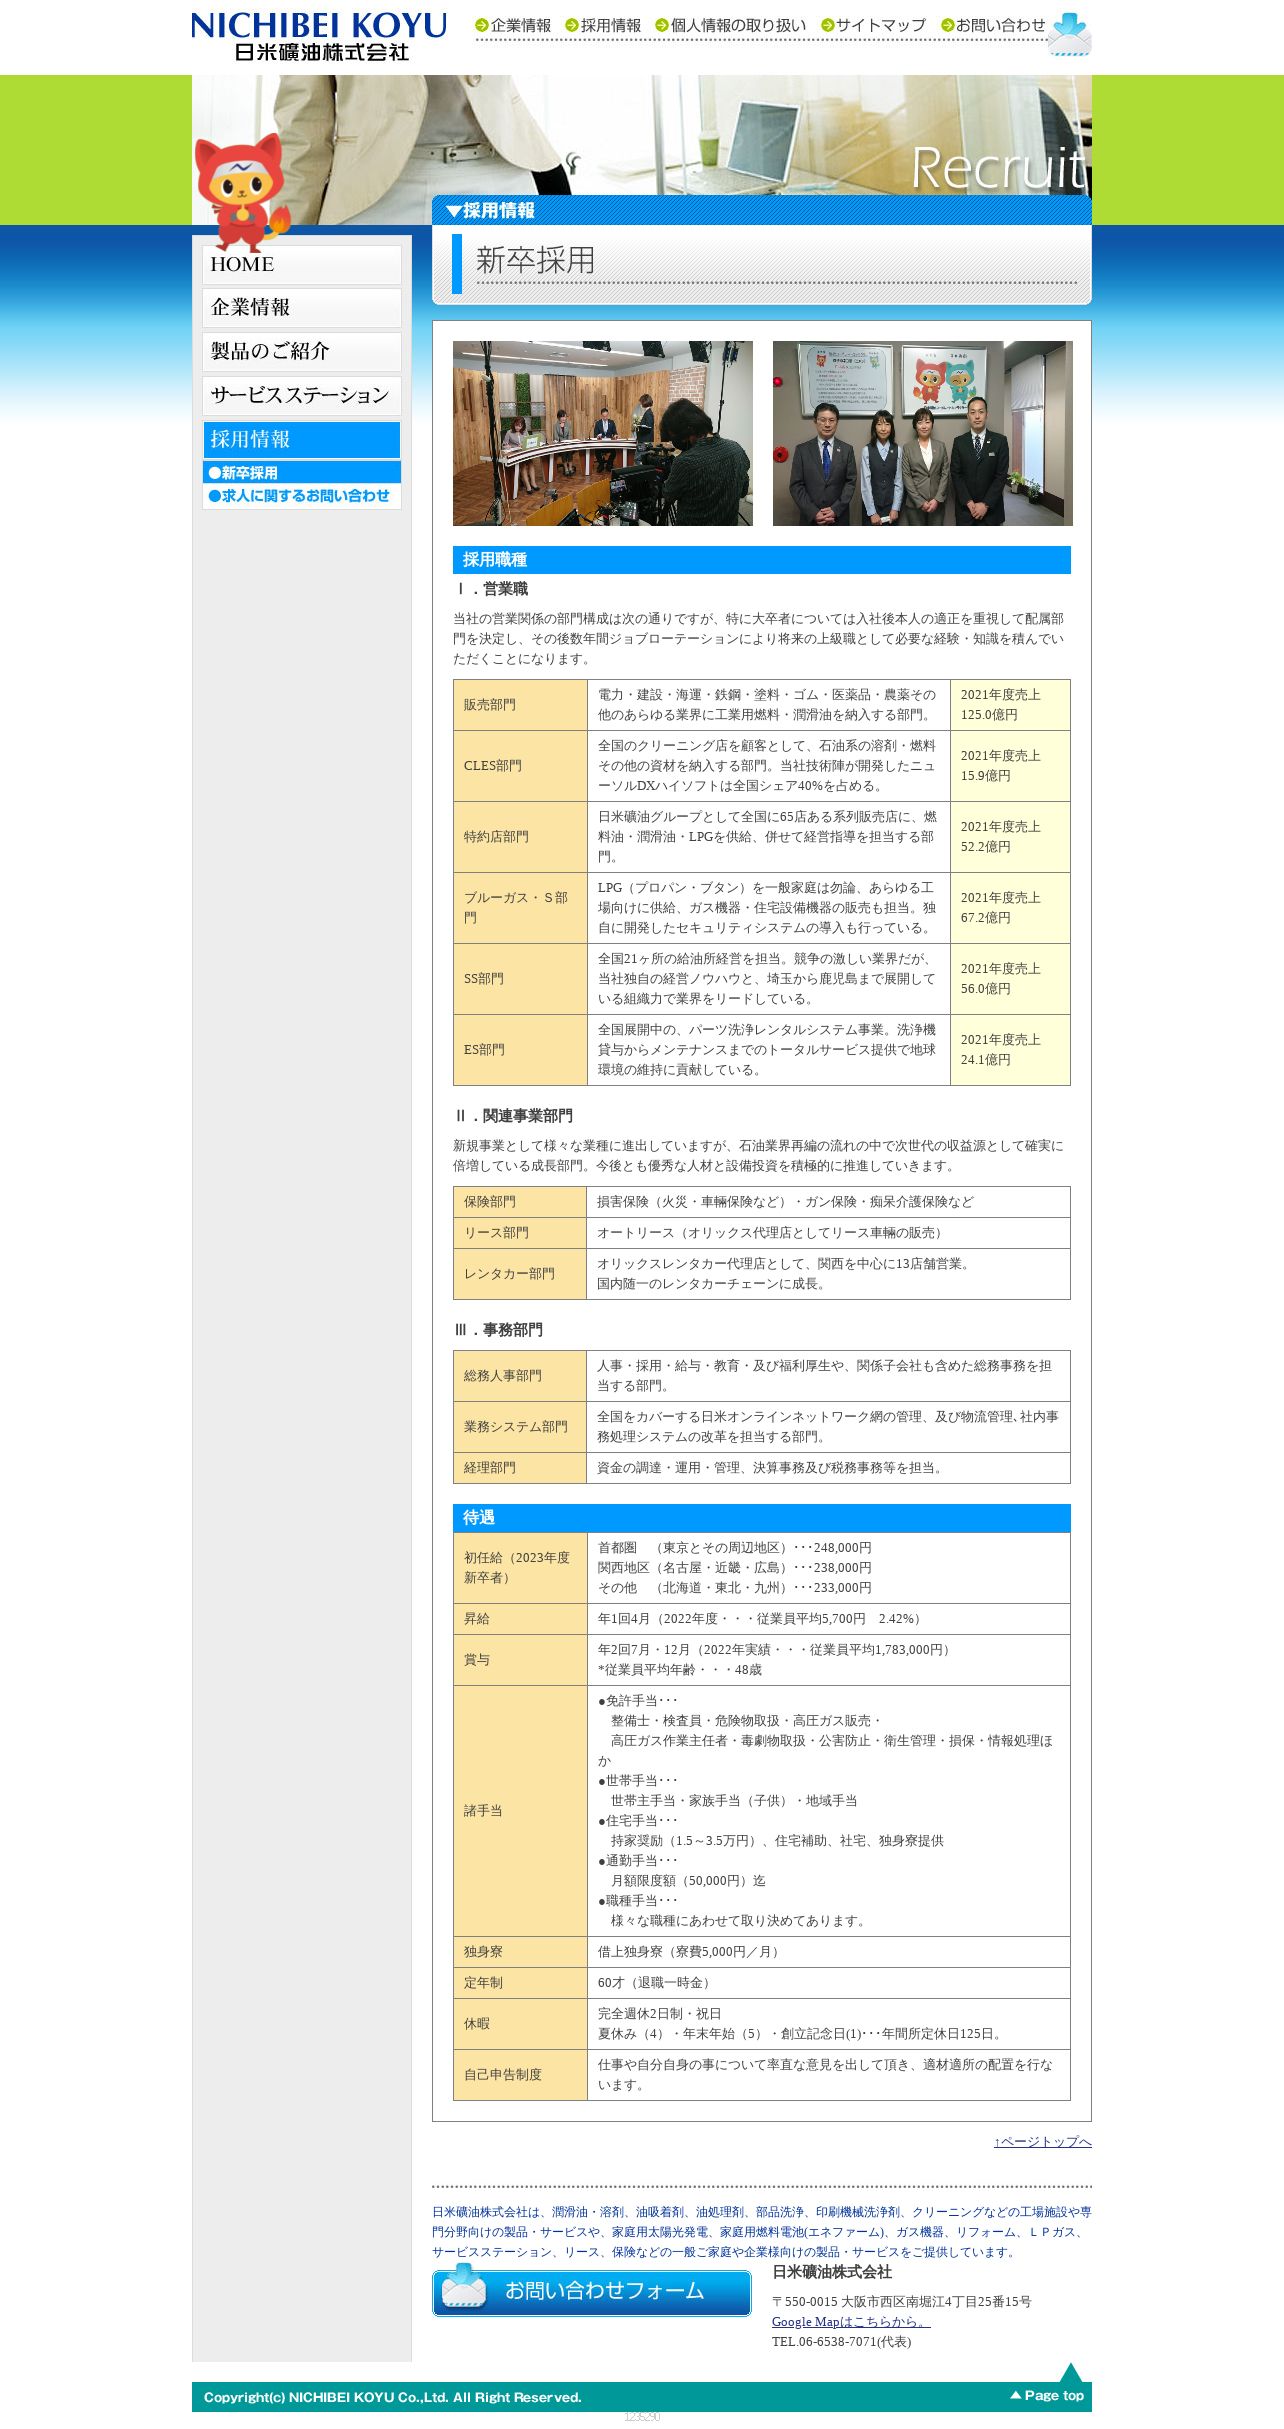
Task: Click the Ⅰ．営業職 heading
Action: tap(491, 589)
